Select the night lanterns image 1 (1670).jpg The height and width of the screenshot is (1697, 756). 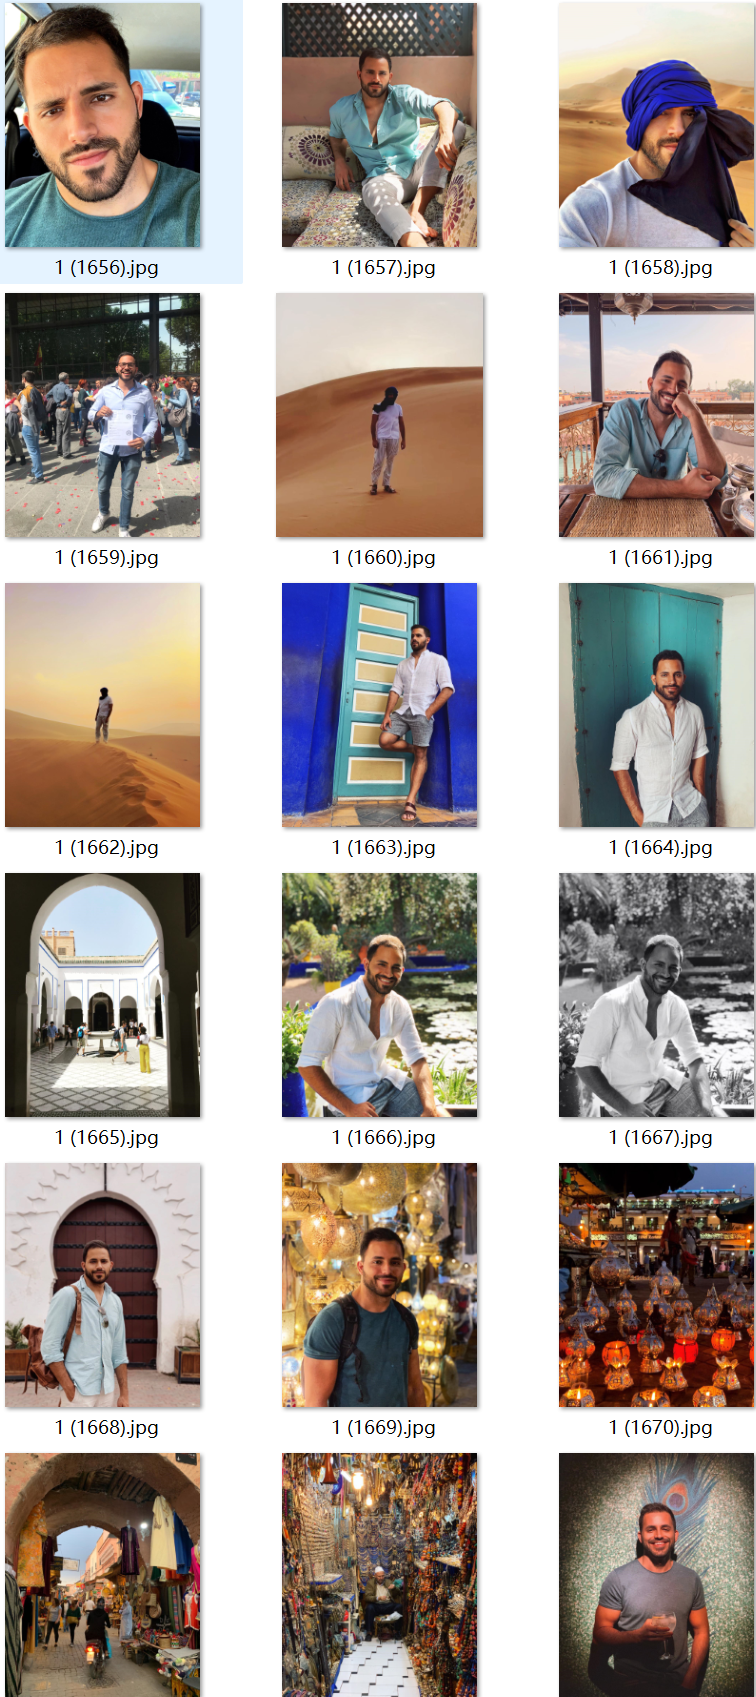[x=657, y=1285]
